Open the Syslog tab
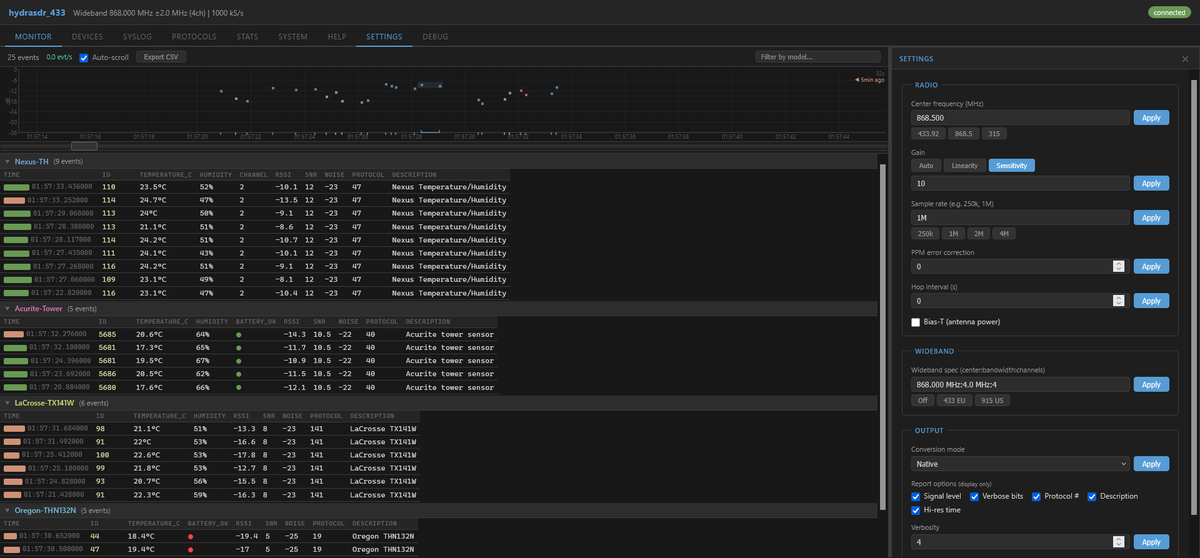The width and height of the screenshot is (1200, 558). (x=137, y=37)
